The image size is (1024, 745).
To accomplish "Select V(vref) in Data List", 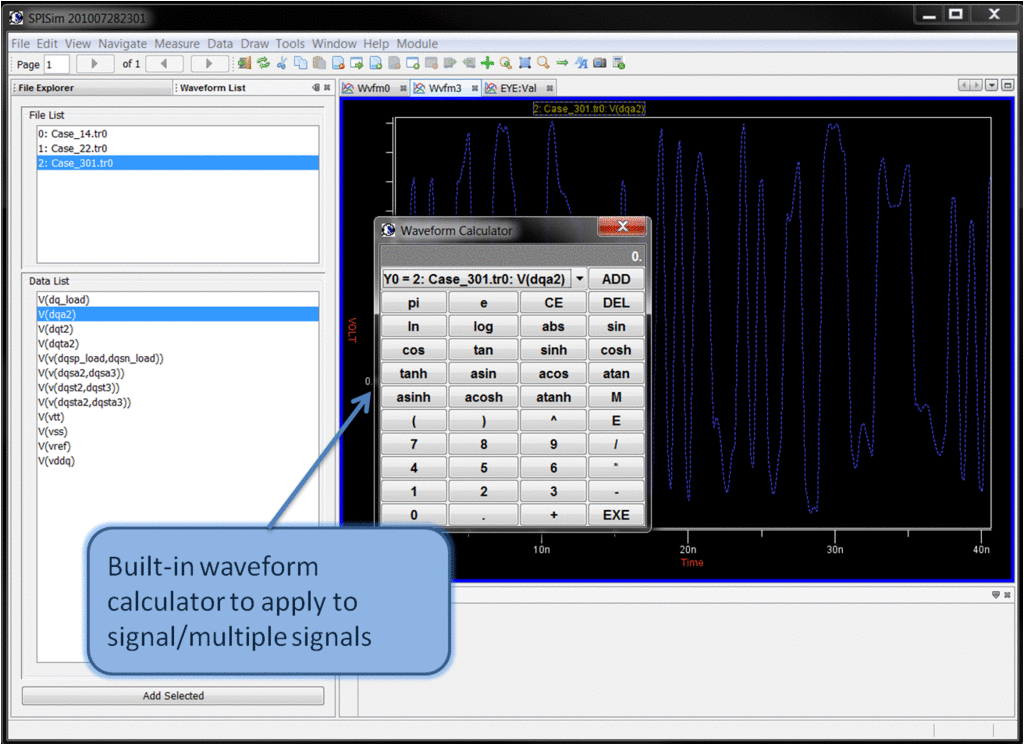I will coord(54,446).
